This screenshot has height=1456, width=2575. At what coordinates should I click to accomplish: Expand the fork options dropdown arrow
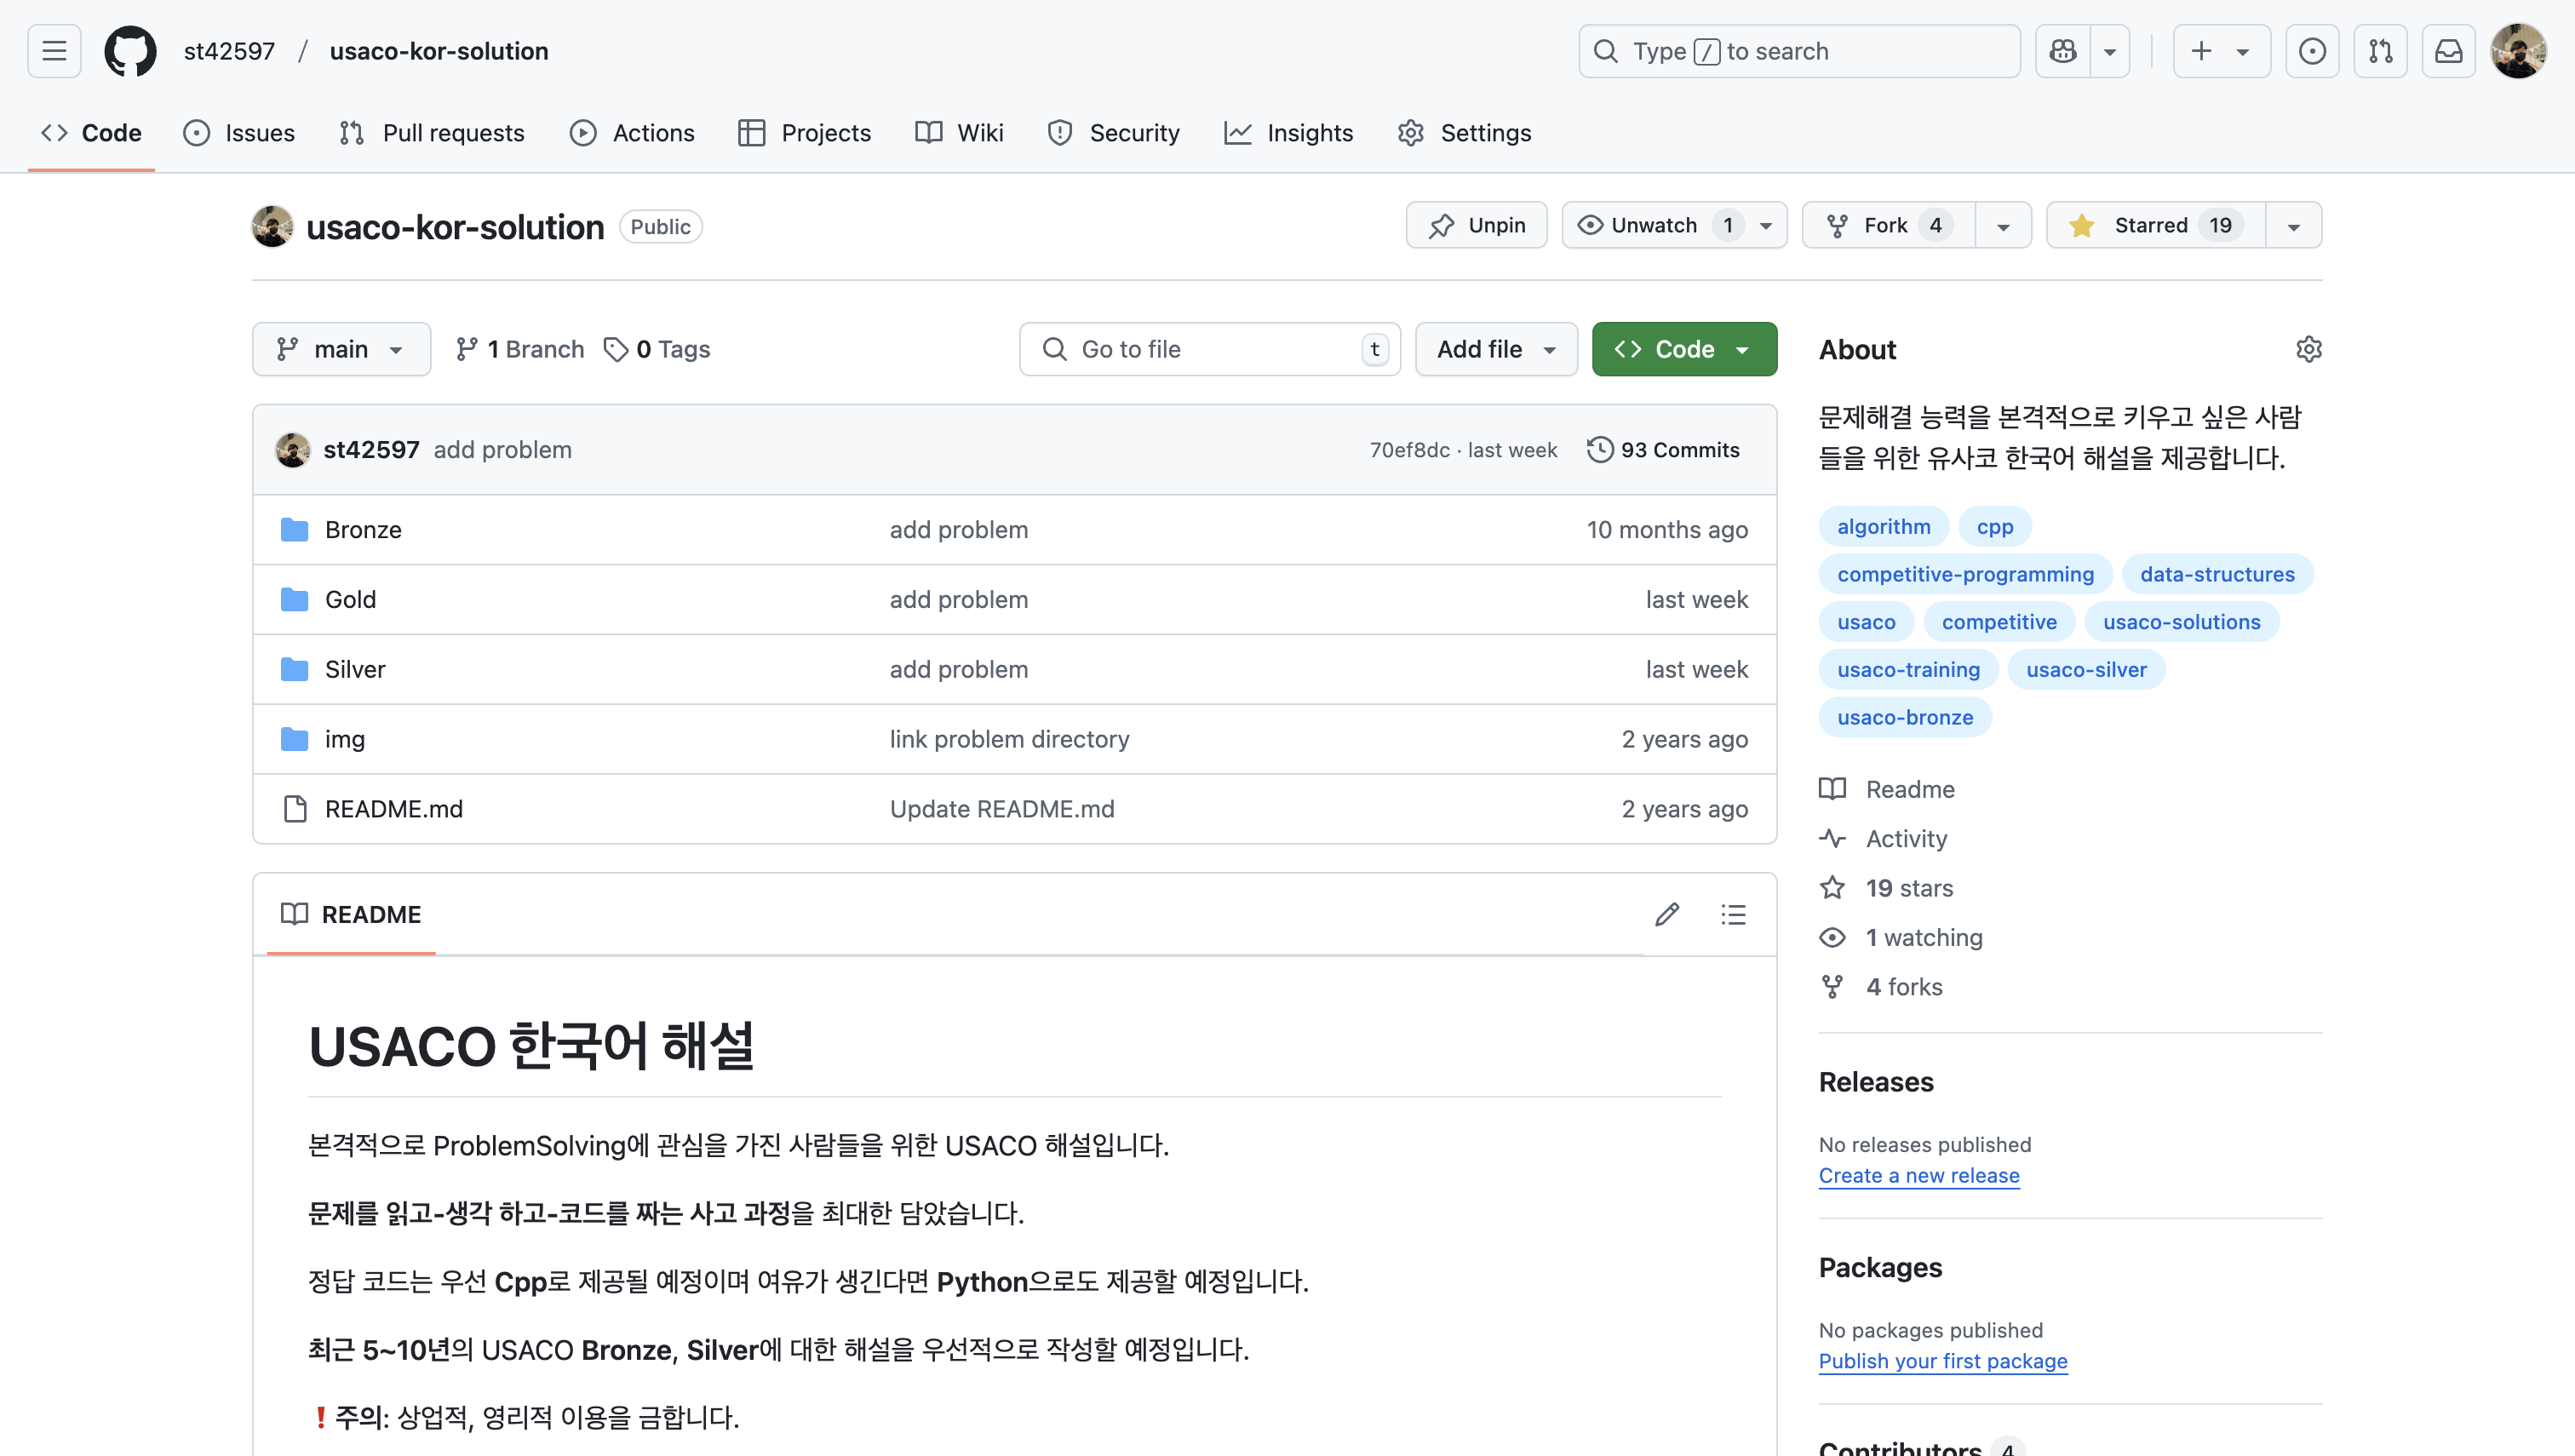[2003, 225]
